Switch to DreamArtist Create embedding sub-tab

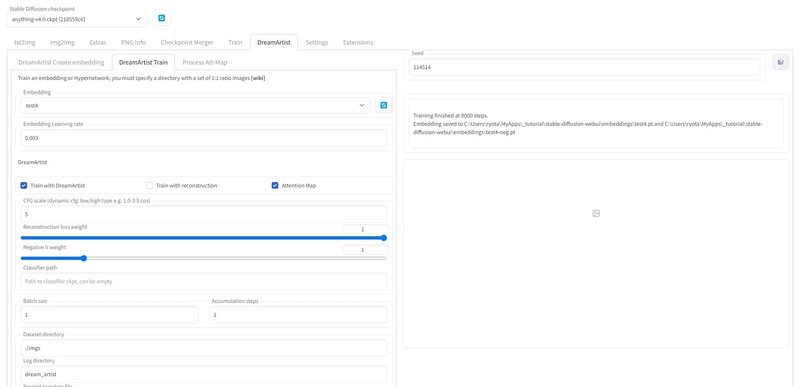(x=61, y=62)
